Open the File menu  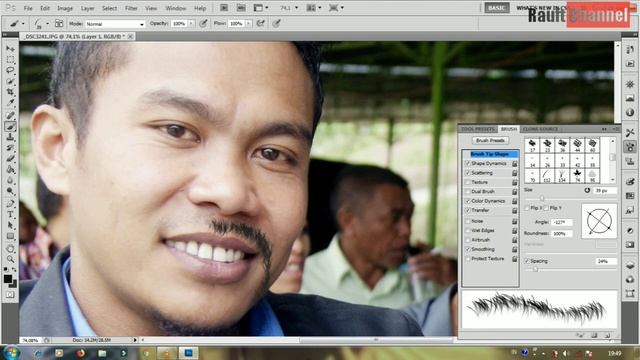28,8
